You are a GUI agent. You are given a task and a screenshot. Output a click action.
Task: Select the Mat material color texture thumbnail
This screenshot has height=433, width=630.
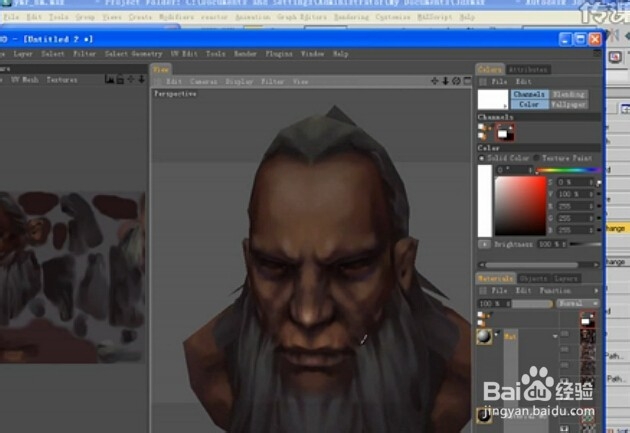[588, 337]
